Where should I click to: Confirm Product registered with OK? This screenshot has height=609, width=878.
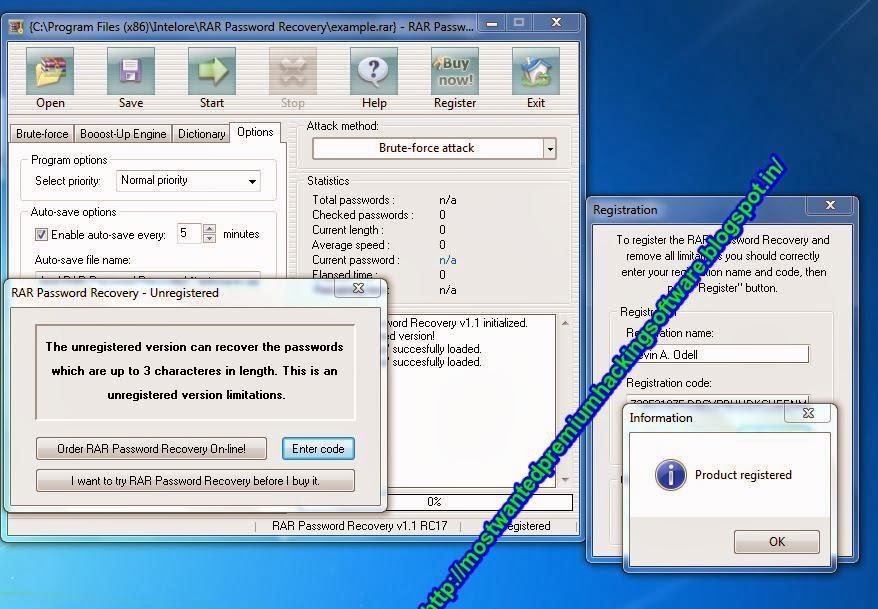coord(777,542)
